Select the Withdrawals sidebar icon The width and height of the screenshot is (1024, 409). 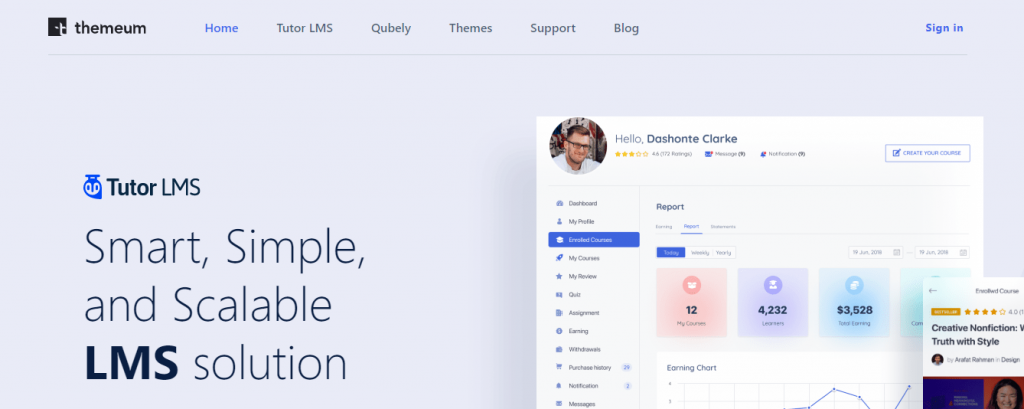pyautogui.click(x=559, y=350)
